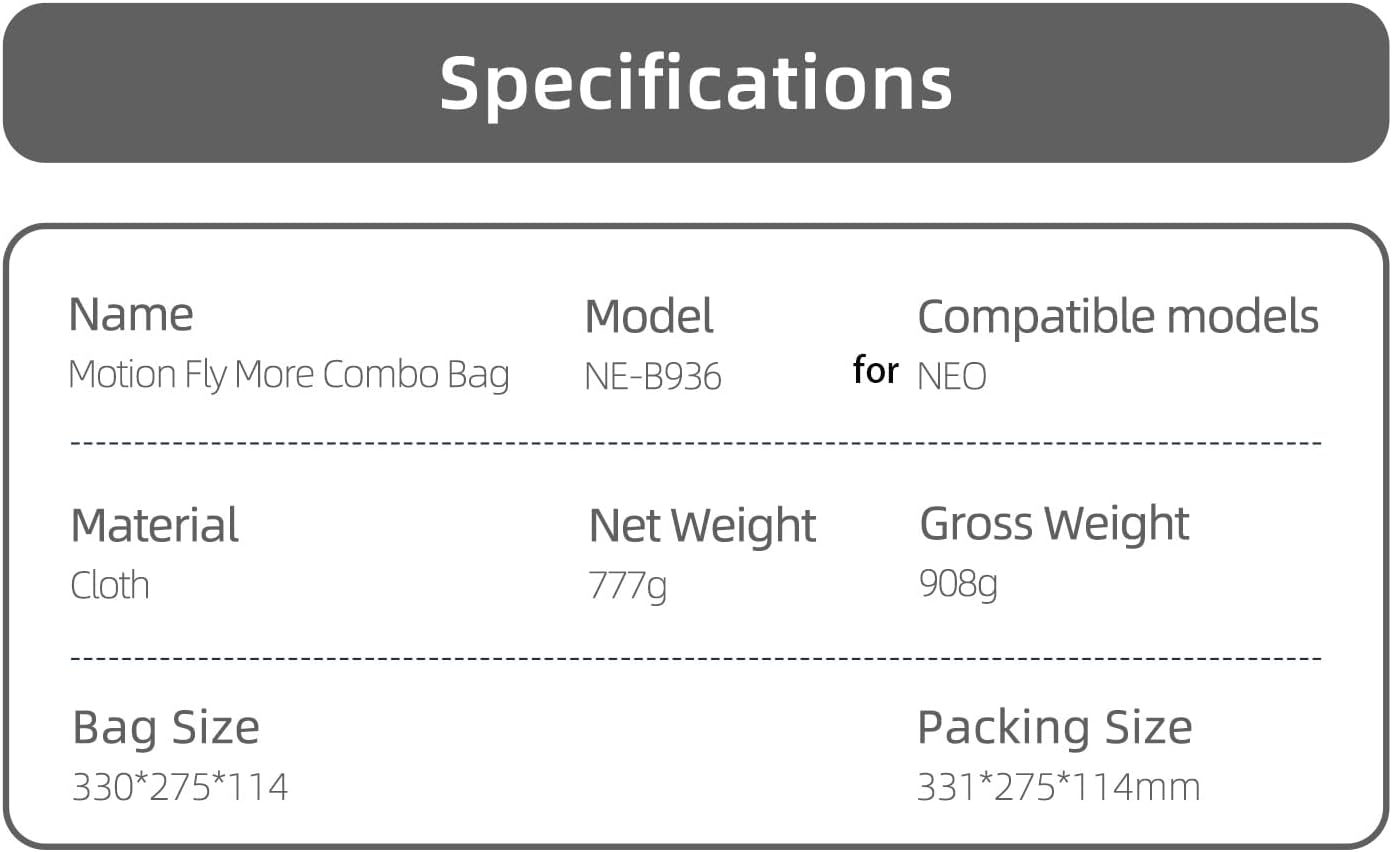Image resolution: width=1392 pixels, height=852 pixels.
Task: Click the Net Weight heading
Action: (703, 526)
